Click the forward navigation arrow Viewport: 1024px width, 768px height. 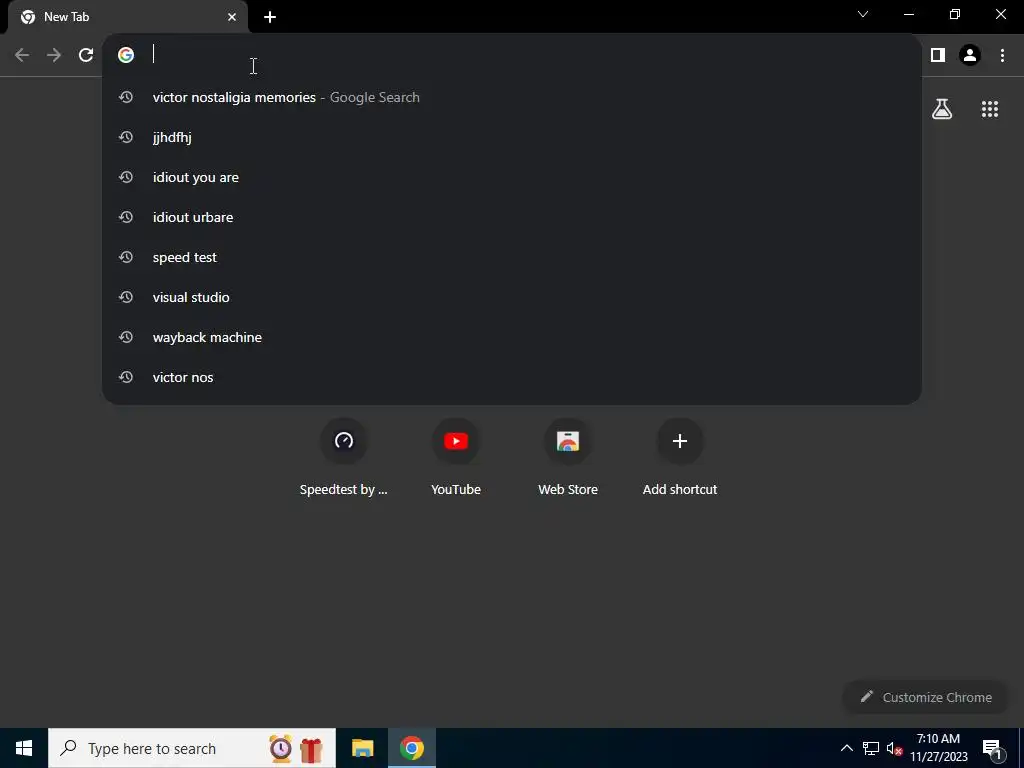click(54, 55)
